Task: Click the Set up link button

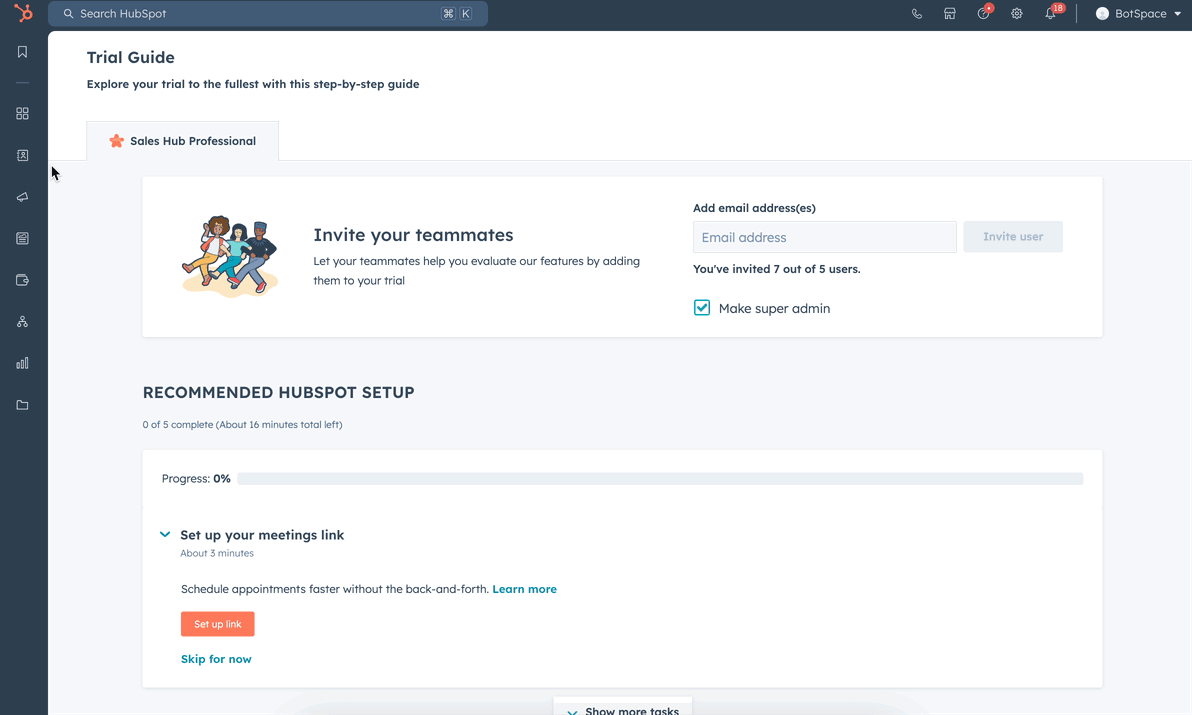Action: pyautogui.click(x=217, y=624)
